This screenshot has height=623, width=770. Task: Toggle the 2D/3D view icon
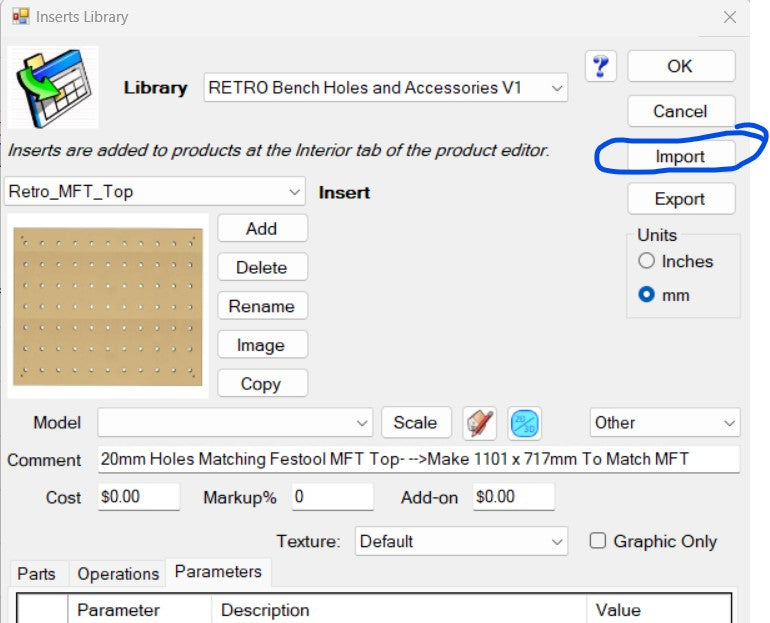tap(524, 423)
